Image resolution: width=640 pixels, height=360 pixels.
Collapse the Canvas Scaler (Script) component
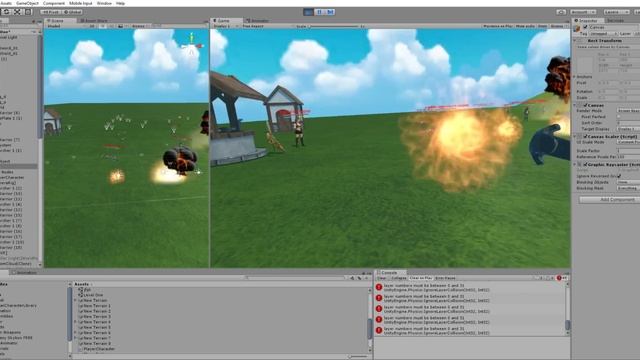pos(575,136)
